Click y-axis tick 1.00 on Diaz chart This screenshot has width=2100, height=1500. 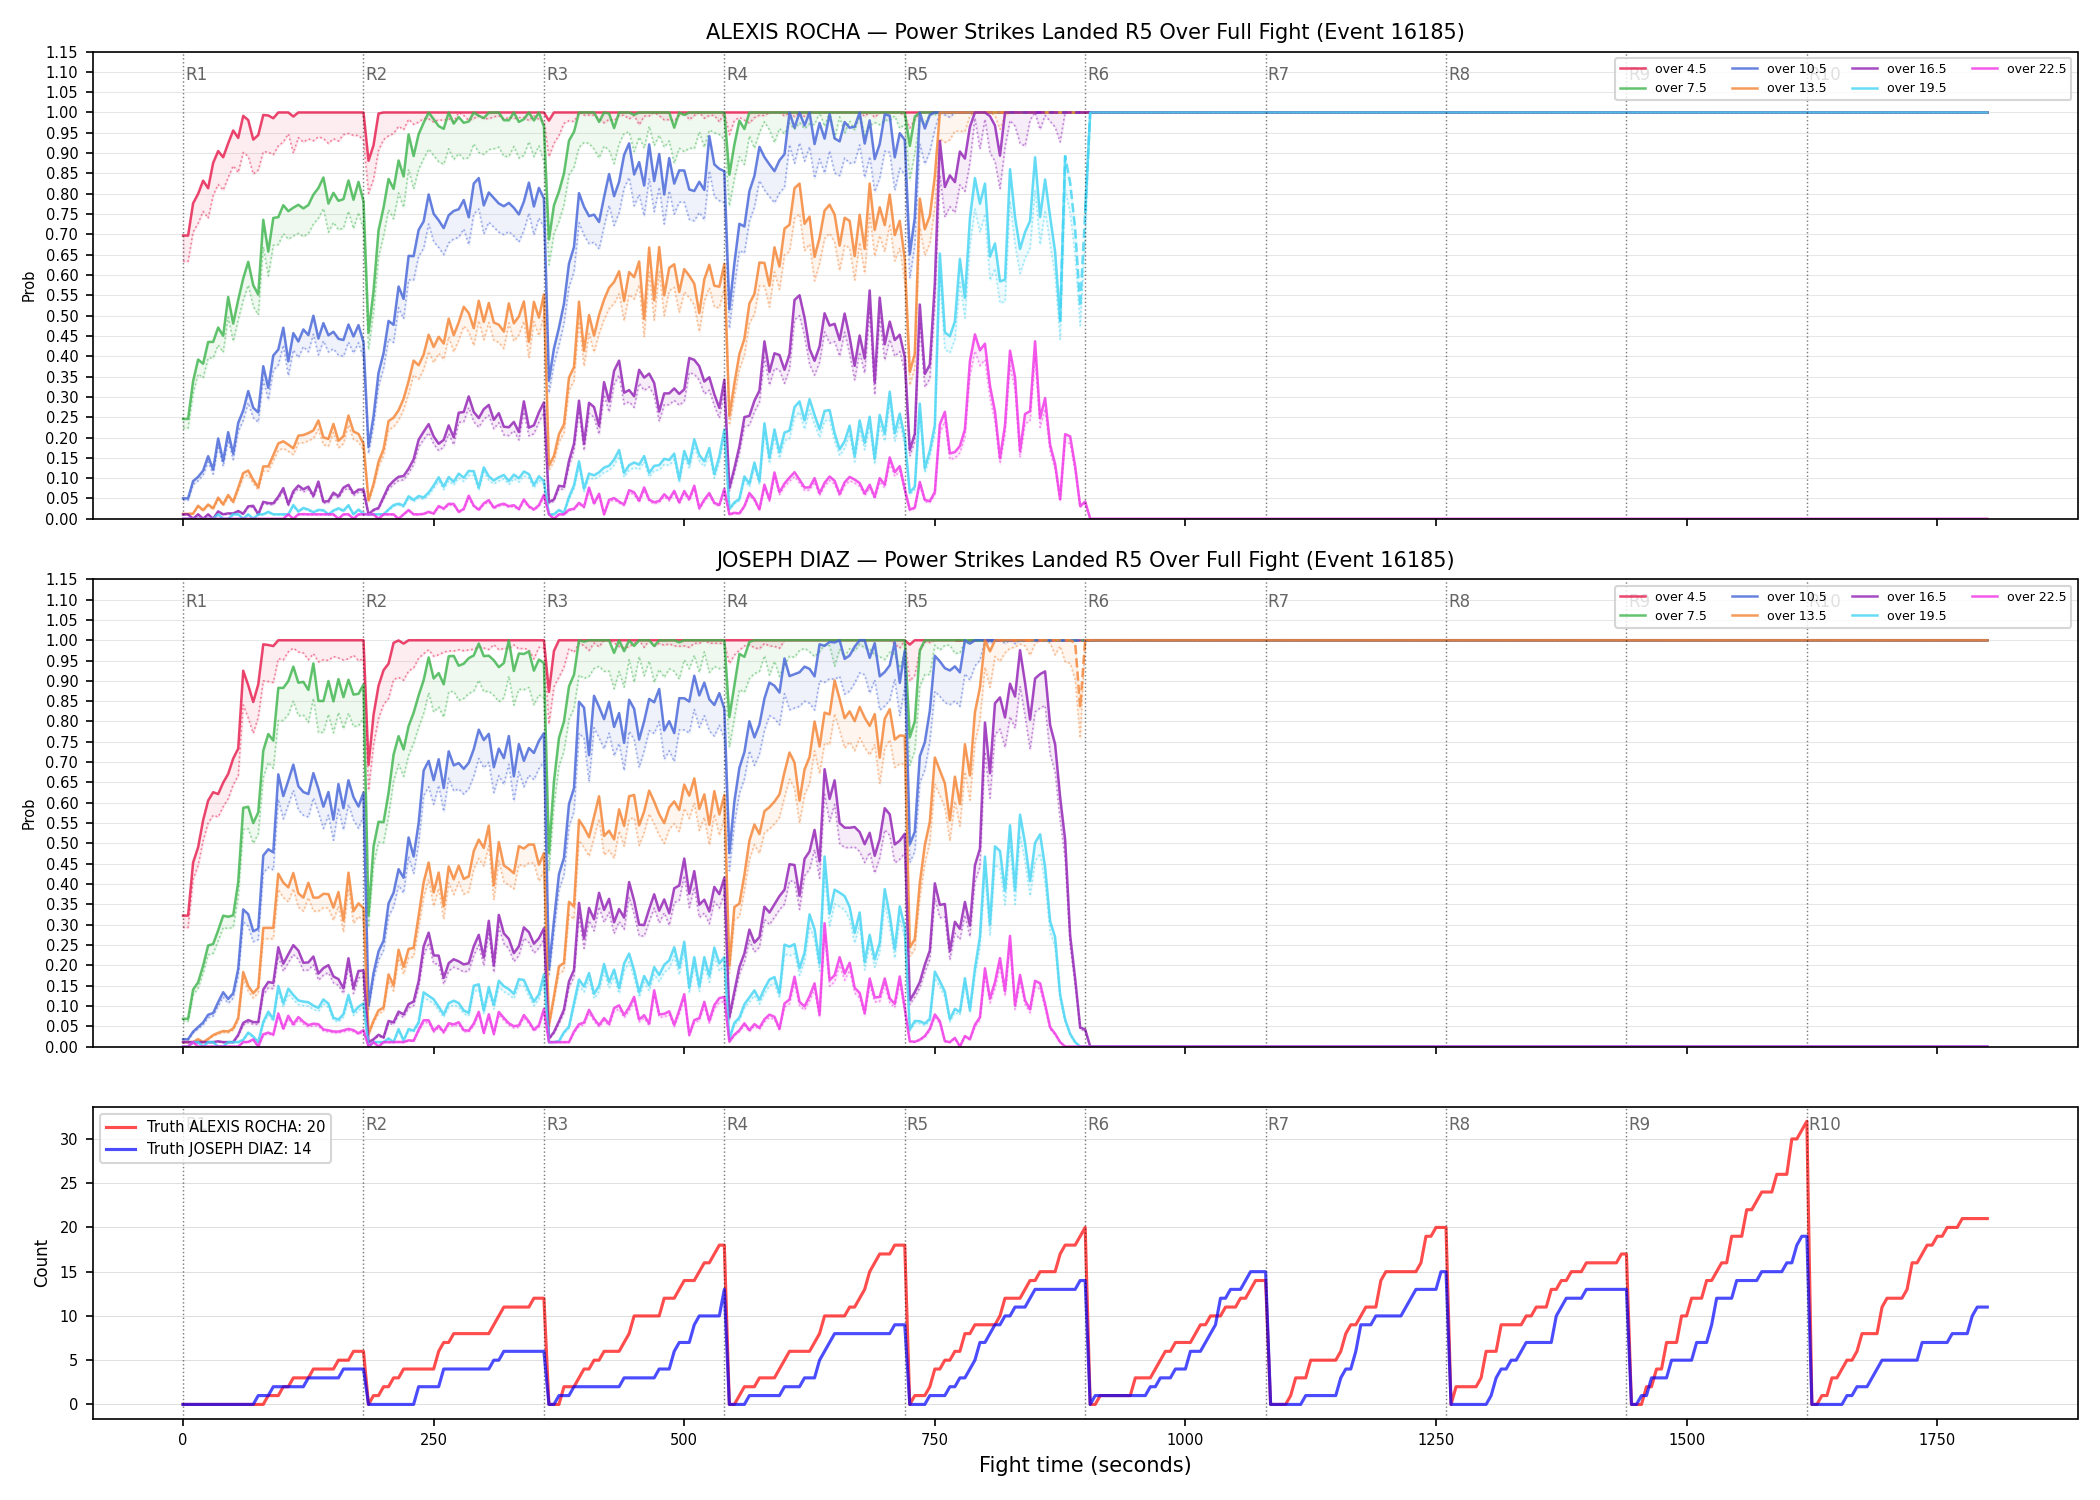62,640
